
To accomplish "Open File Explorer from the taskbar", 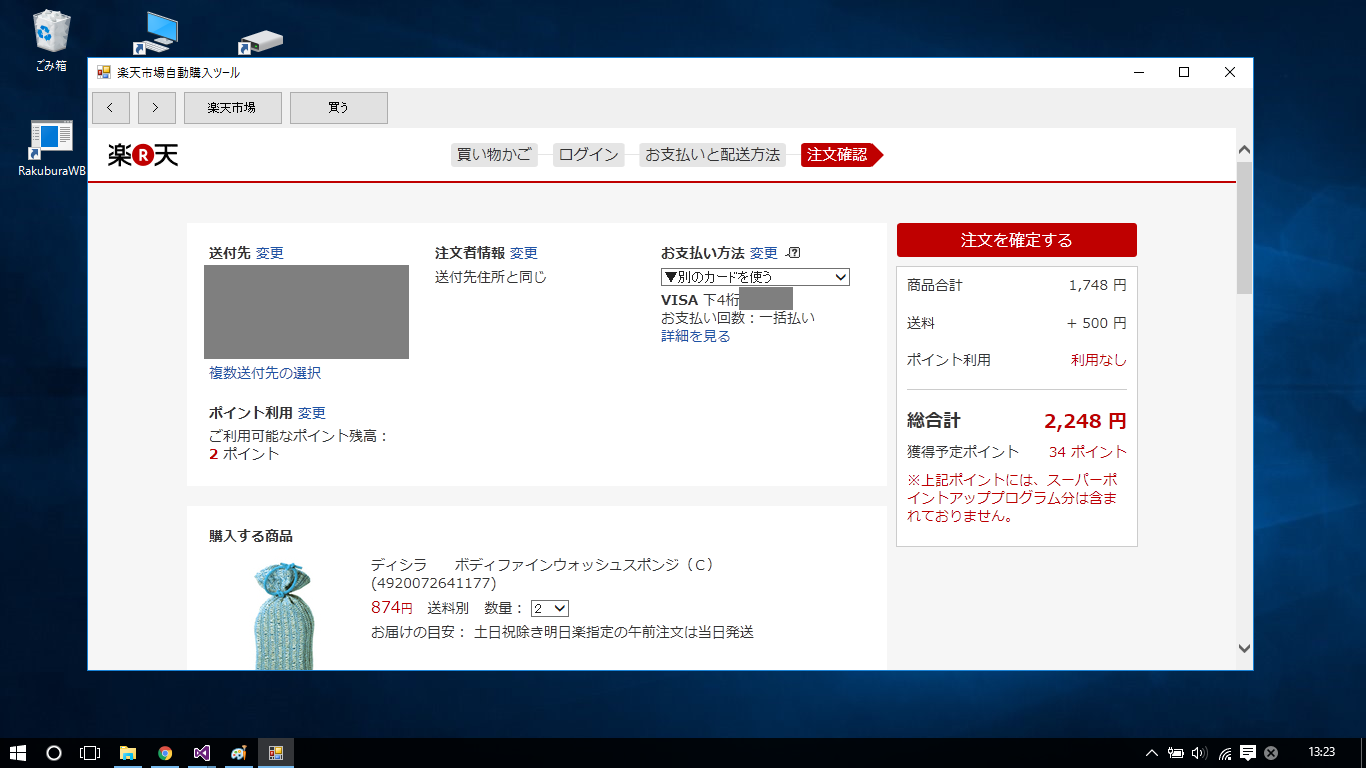I will [x=128, y=753].
